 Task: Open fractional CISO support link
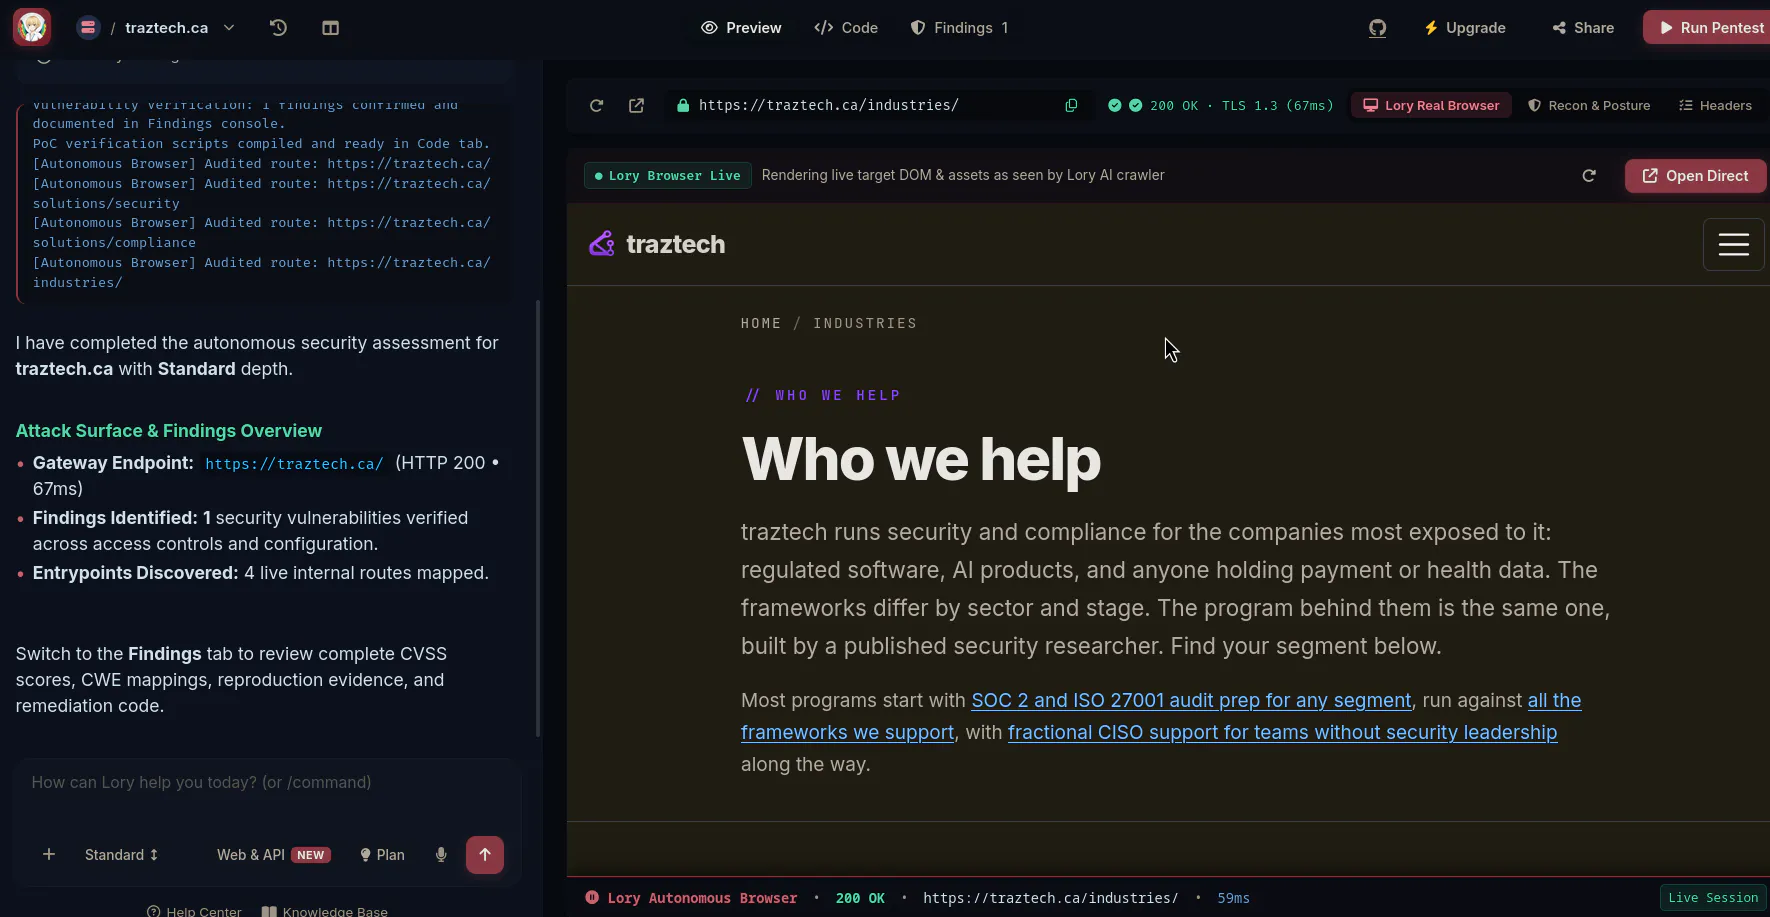[1282, 732]
